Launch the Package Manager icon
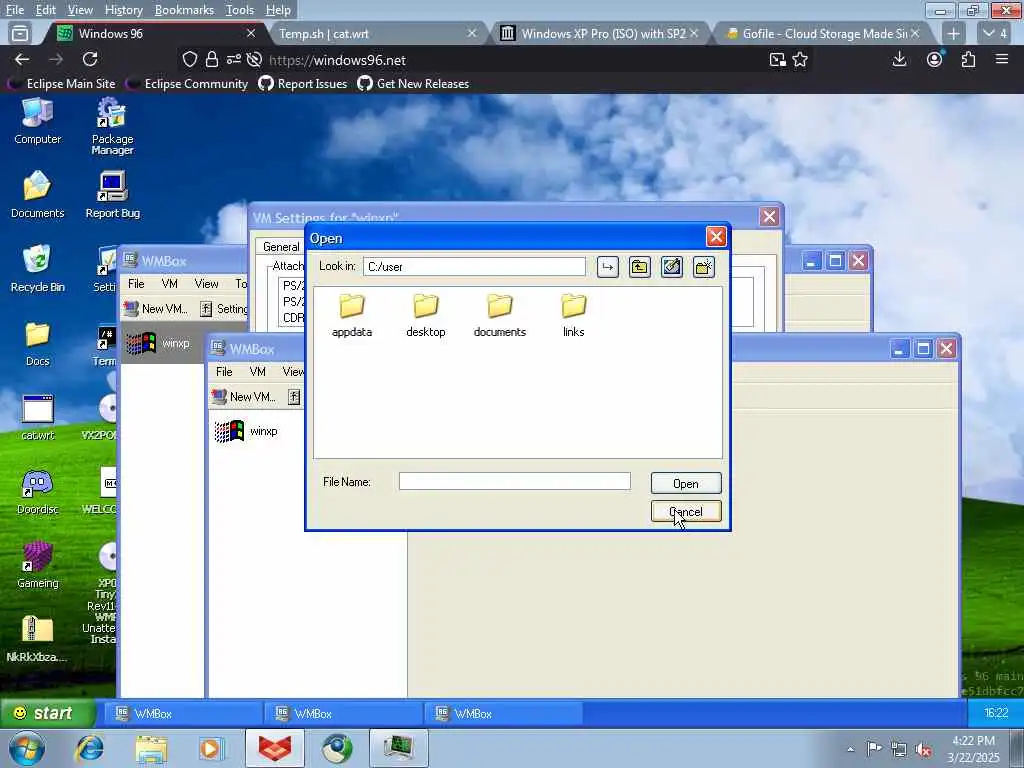1024x768 pixels. pyautogui.click(x=112, y=127)
